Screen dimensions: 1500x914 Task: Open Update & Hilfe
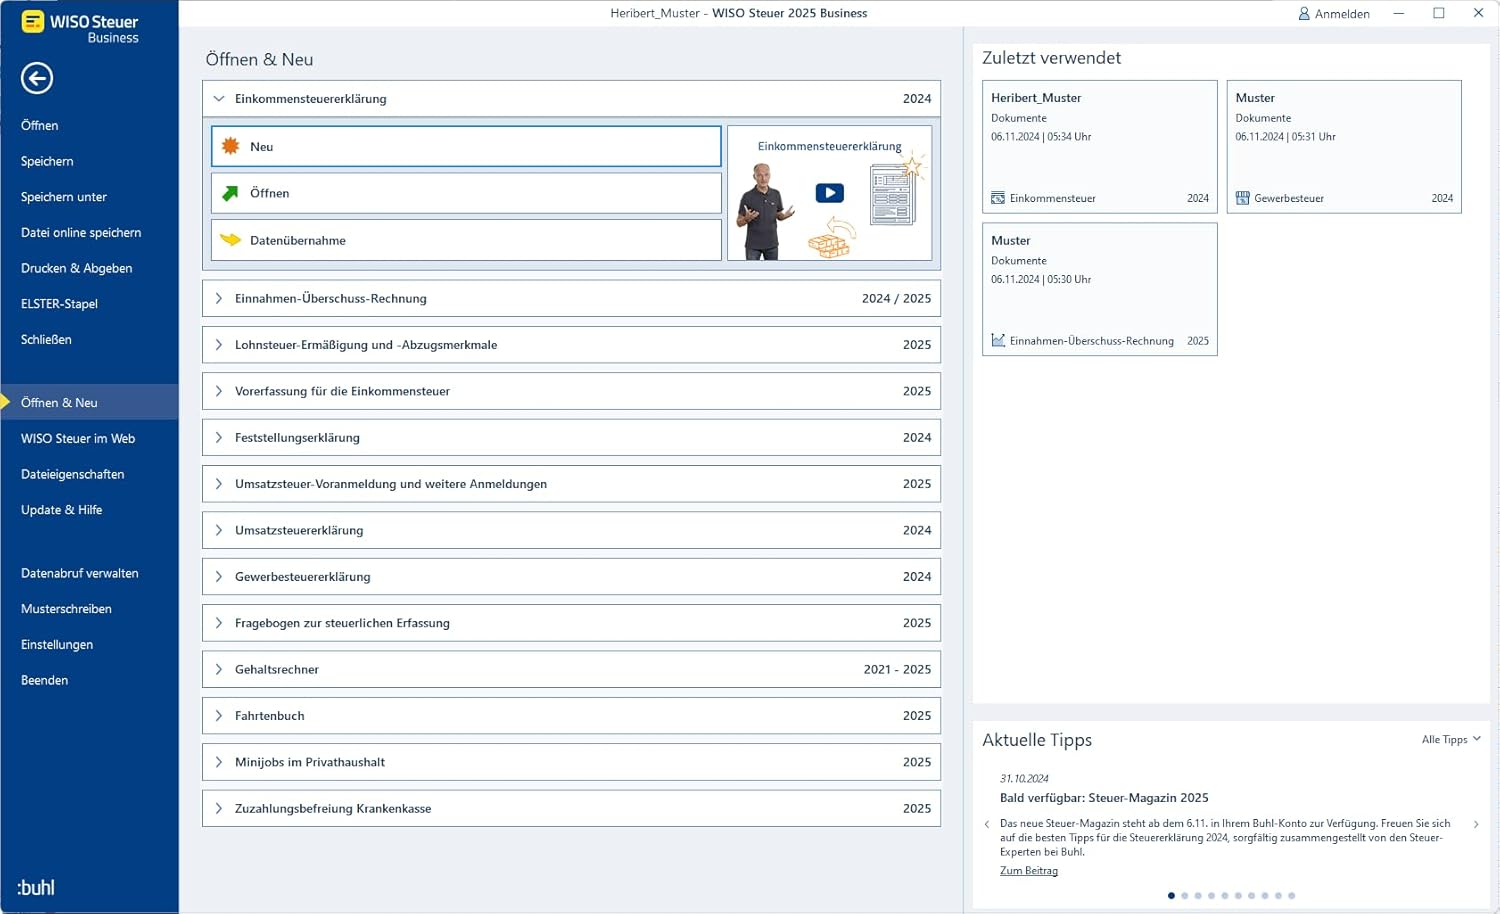62,510
